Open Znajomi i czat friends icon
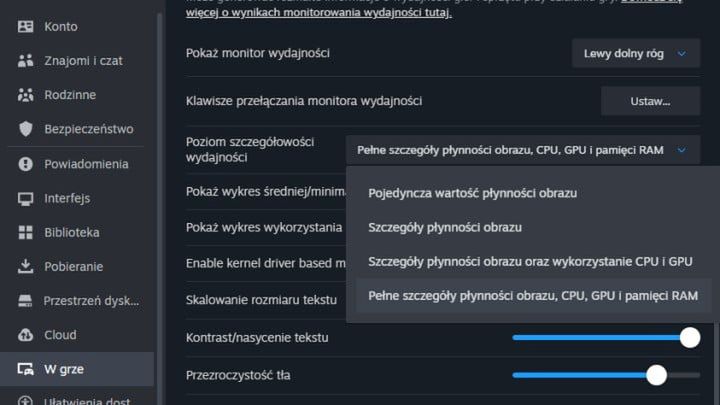The height and width of the screenshot is (405, 720). coord(26,60)
